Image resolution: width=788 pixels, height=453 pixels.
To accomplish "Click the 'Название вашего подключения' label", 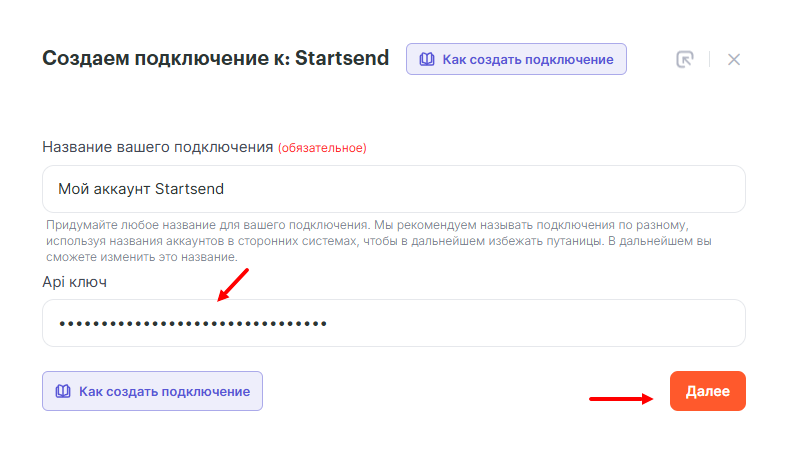I will [158, 147].
